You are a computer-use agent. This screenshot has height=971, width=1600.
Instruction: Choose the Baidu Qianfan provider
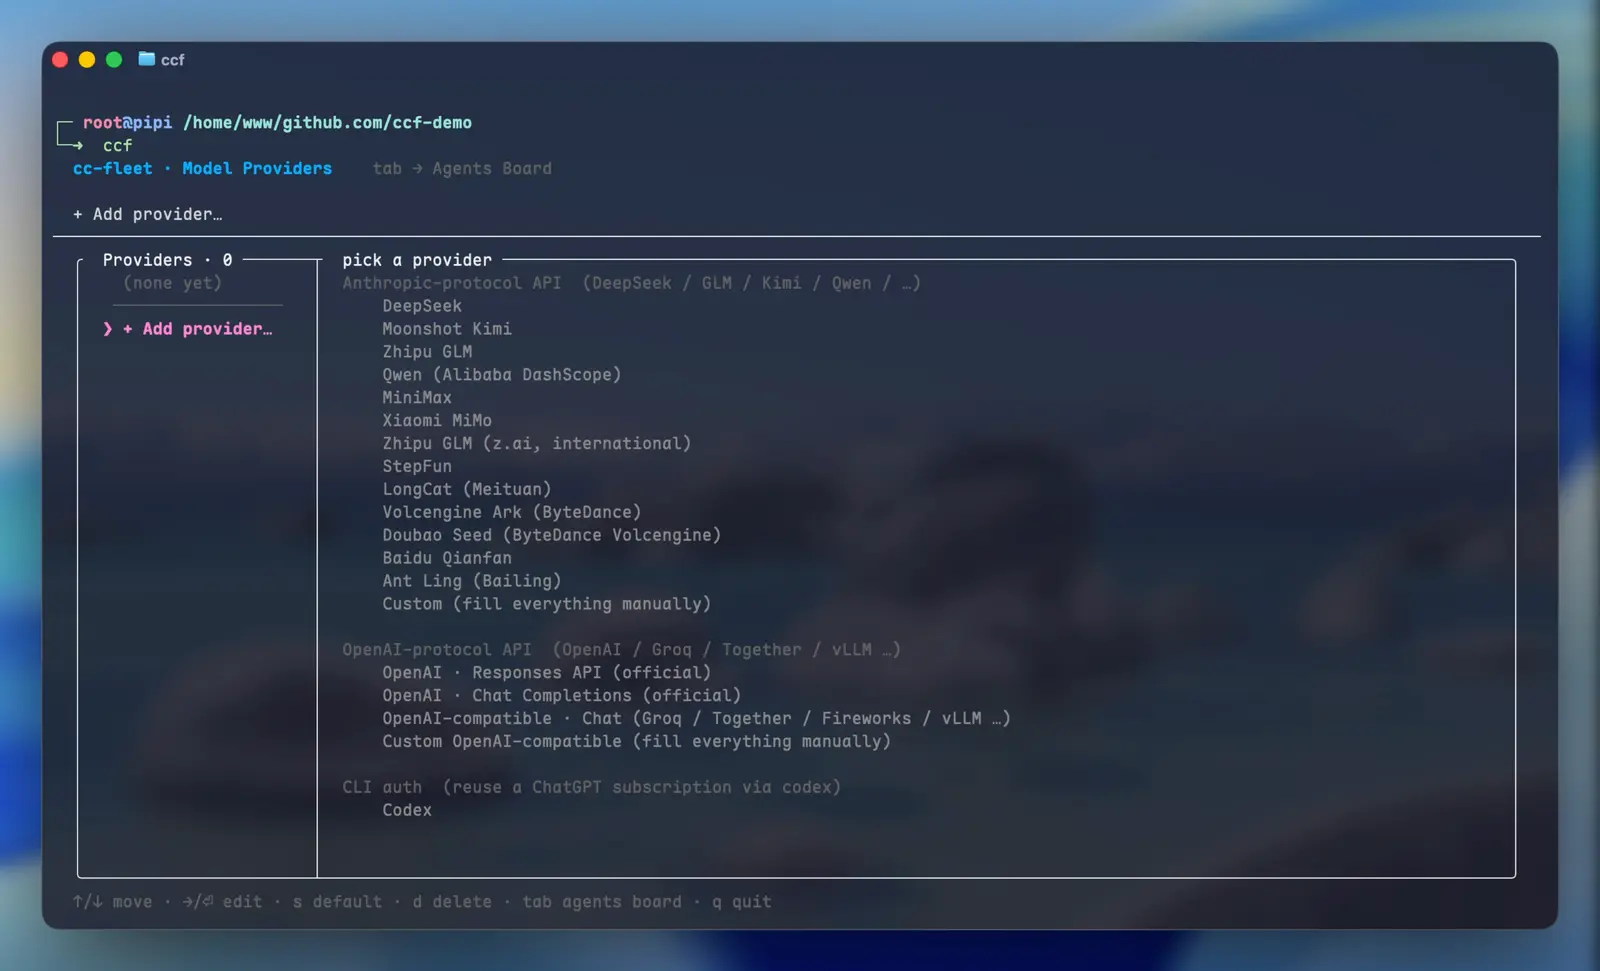447,559
